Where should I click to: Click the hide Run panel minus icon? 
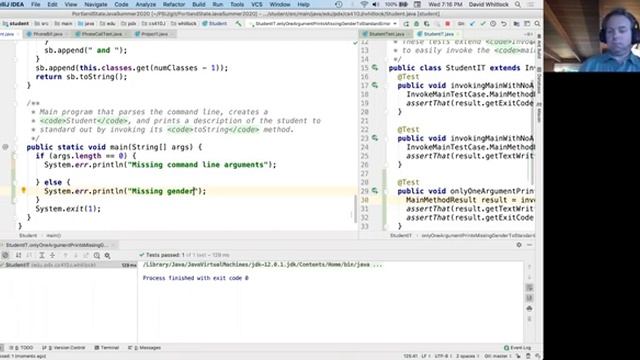tap(529, 245)
